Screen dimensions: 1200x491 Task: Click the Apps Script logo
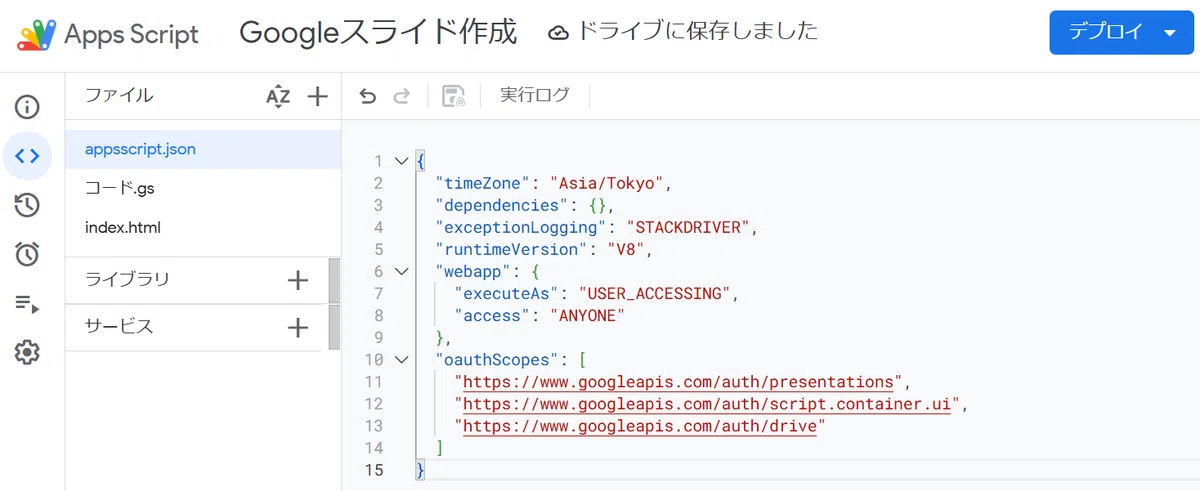click(x=36, y=34)
